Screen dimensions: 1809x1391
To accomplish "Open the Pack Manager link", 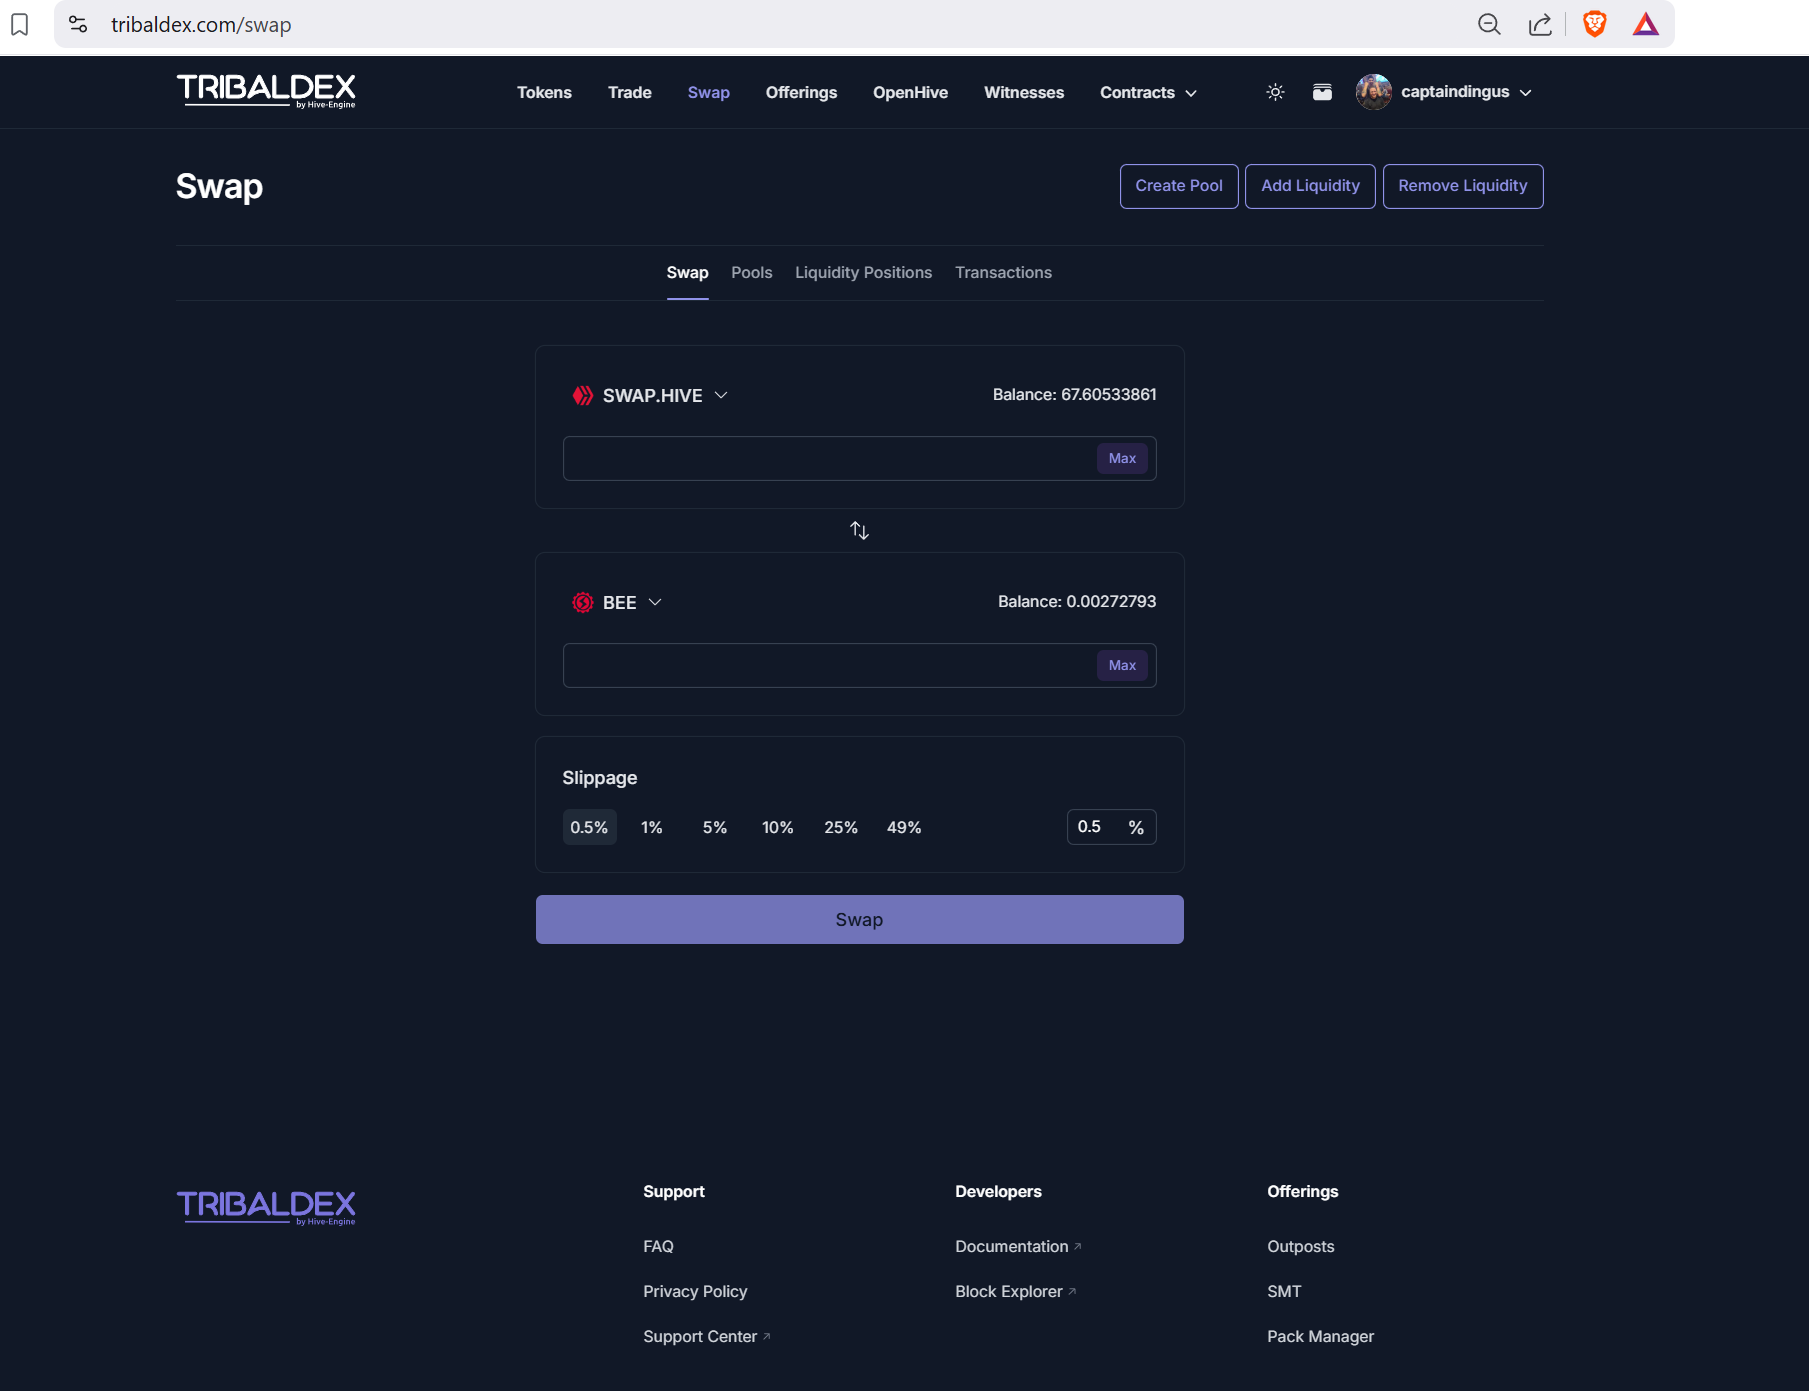I will [x=1320, y=1337].
